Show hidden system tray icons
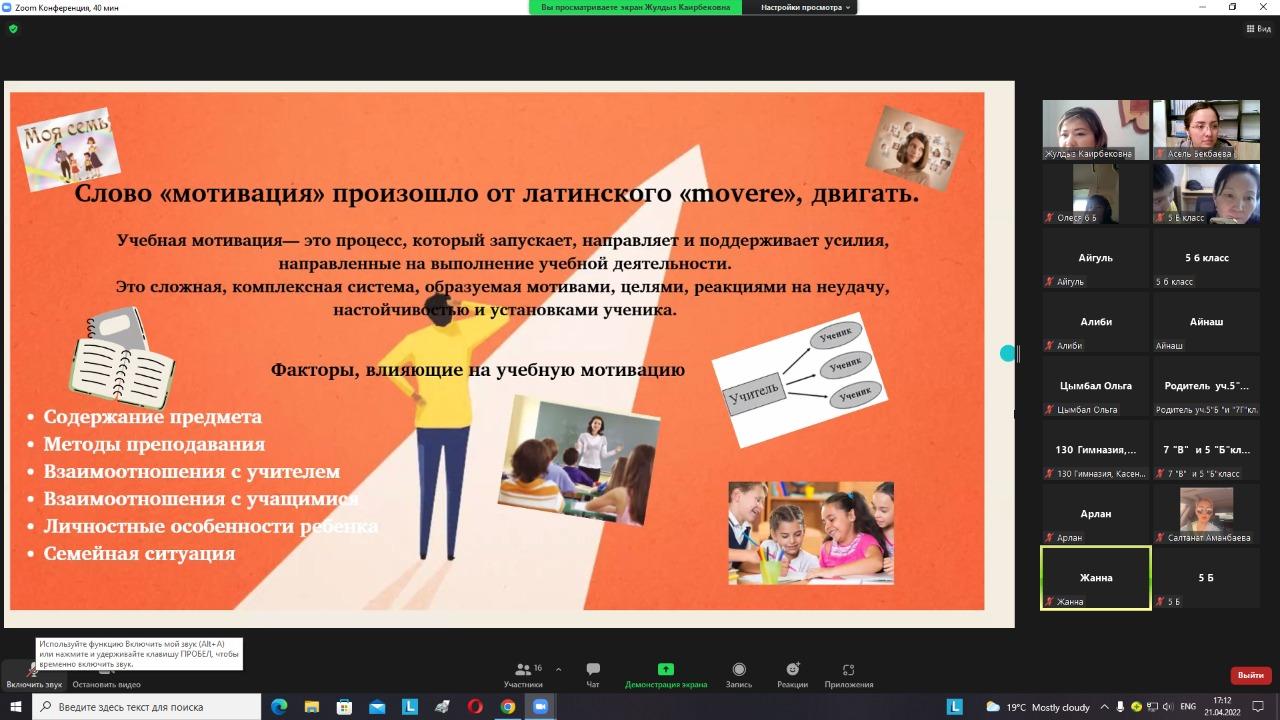 [x=1104, y=707]
